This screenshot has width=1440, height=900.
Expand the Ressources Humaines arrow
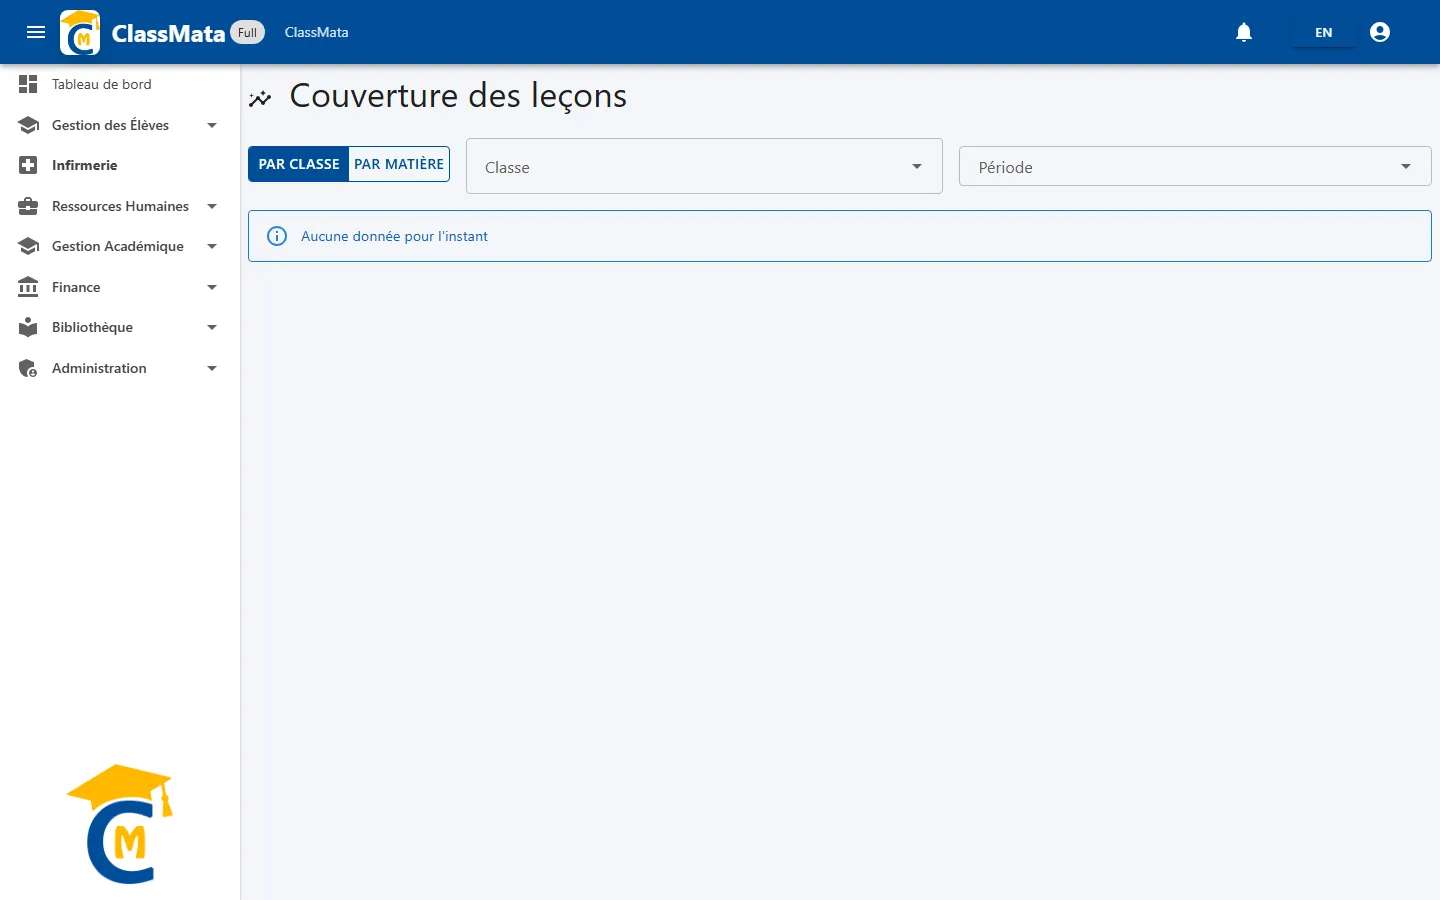[x=212, y=206]
